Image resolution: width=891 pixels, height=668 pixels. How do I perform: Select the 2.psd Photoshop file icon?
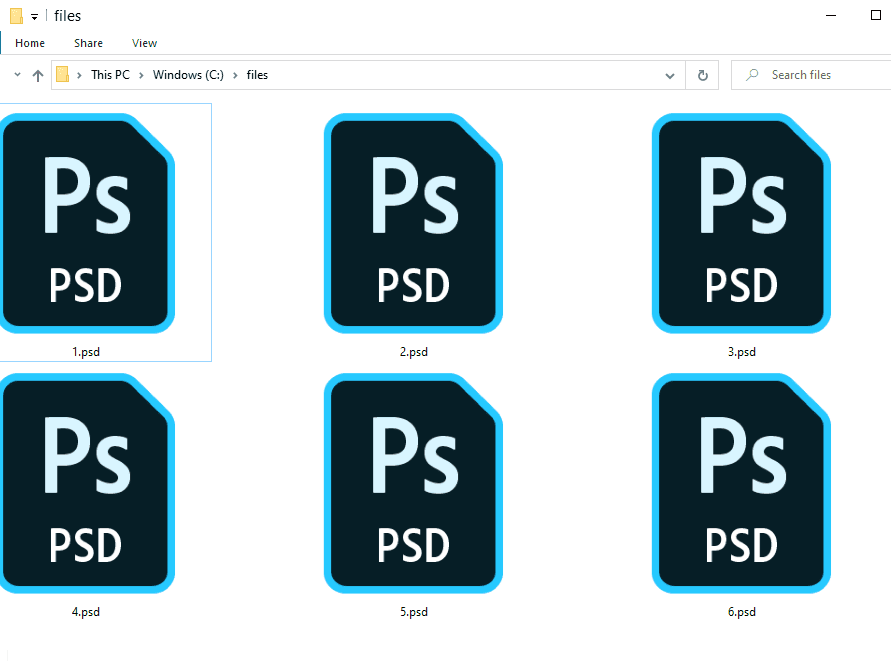413,223
